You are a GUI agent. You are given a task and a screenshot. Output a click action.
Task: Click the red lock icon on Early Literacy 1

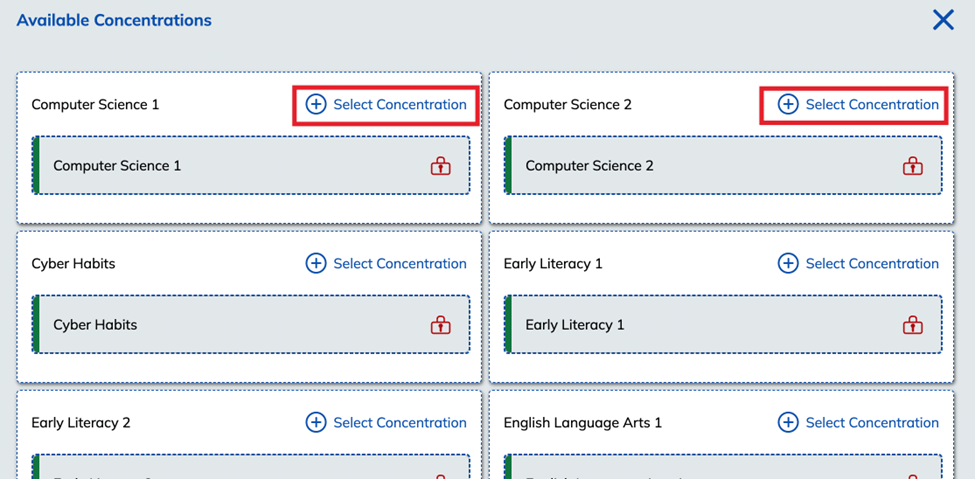(913, 325)
